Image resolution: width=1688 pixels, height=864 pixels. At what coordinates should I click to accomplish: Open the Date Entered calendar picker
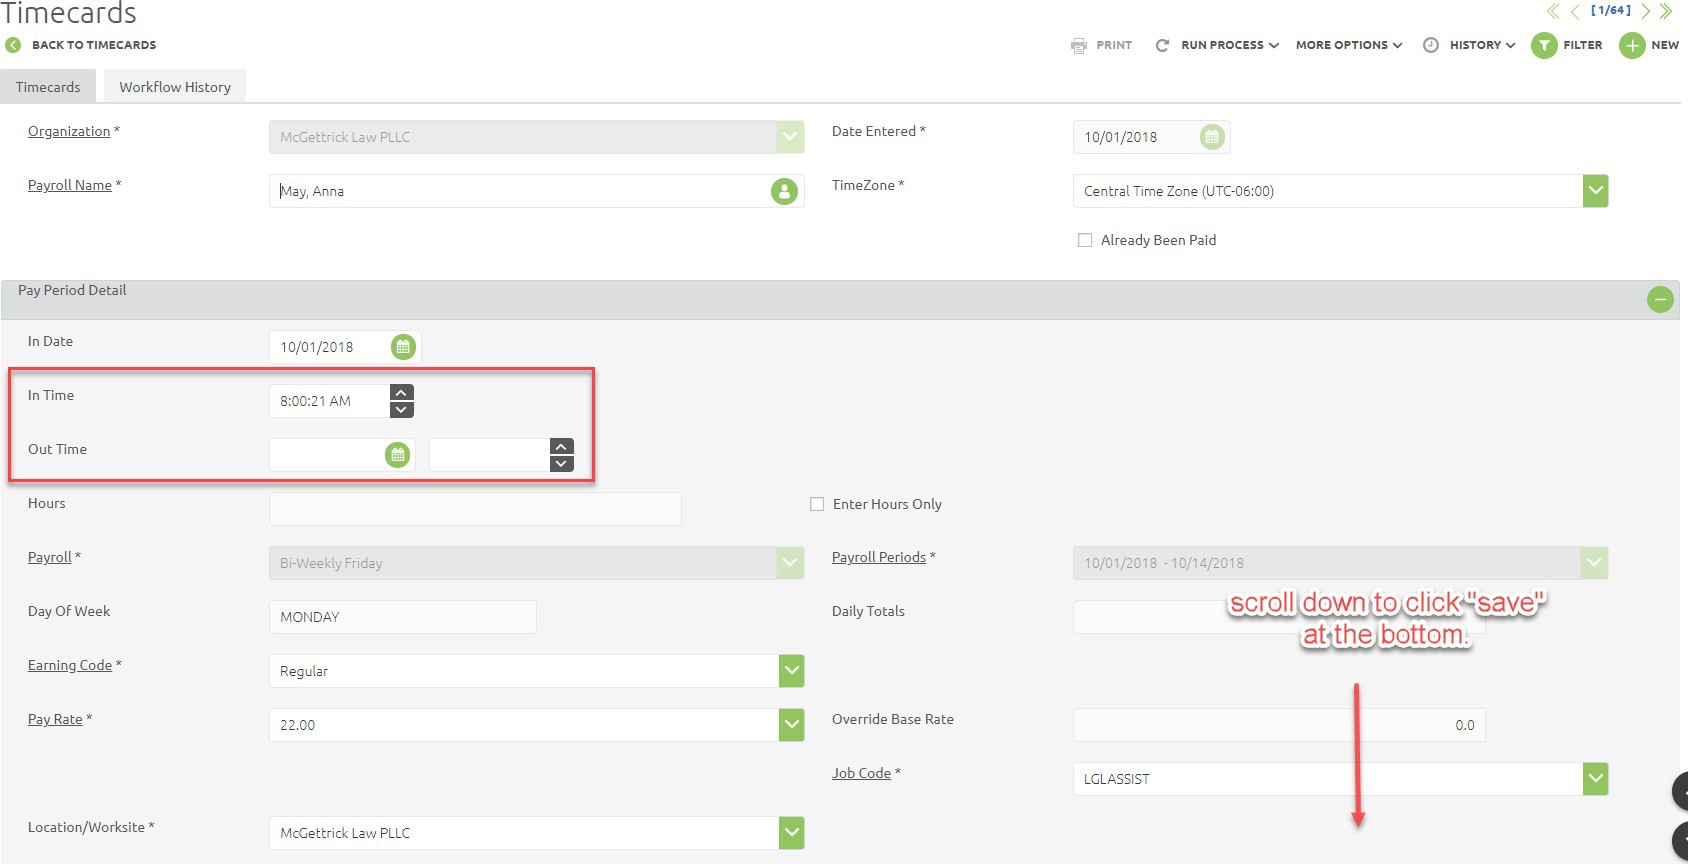(x=1212, y=137)
